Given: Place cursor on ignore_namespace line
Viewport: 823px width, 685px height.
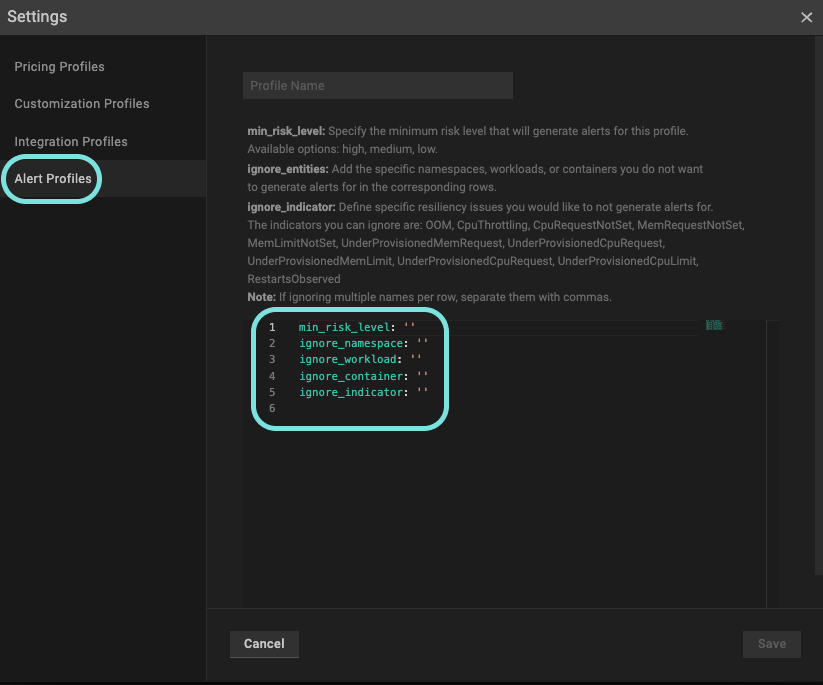Looking at the screenshot, I should click(x=363, y=343).
